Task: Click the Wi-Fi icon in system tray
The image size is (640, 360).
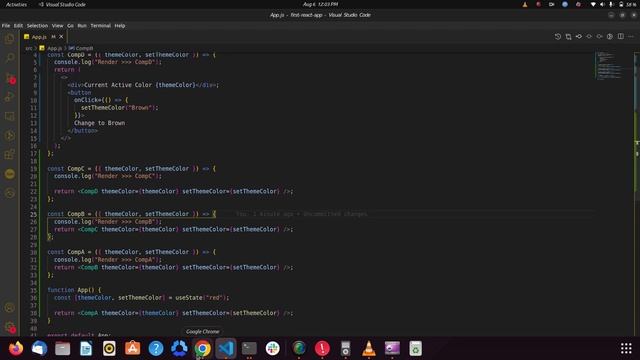Action: click(x=593, y=4)
